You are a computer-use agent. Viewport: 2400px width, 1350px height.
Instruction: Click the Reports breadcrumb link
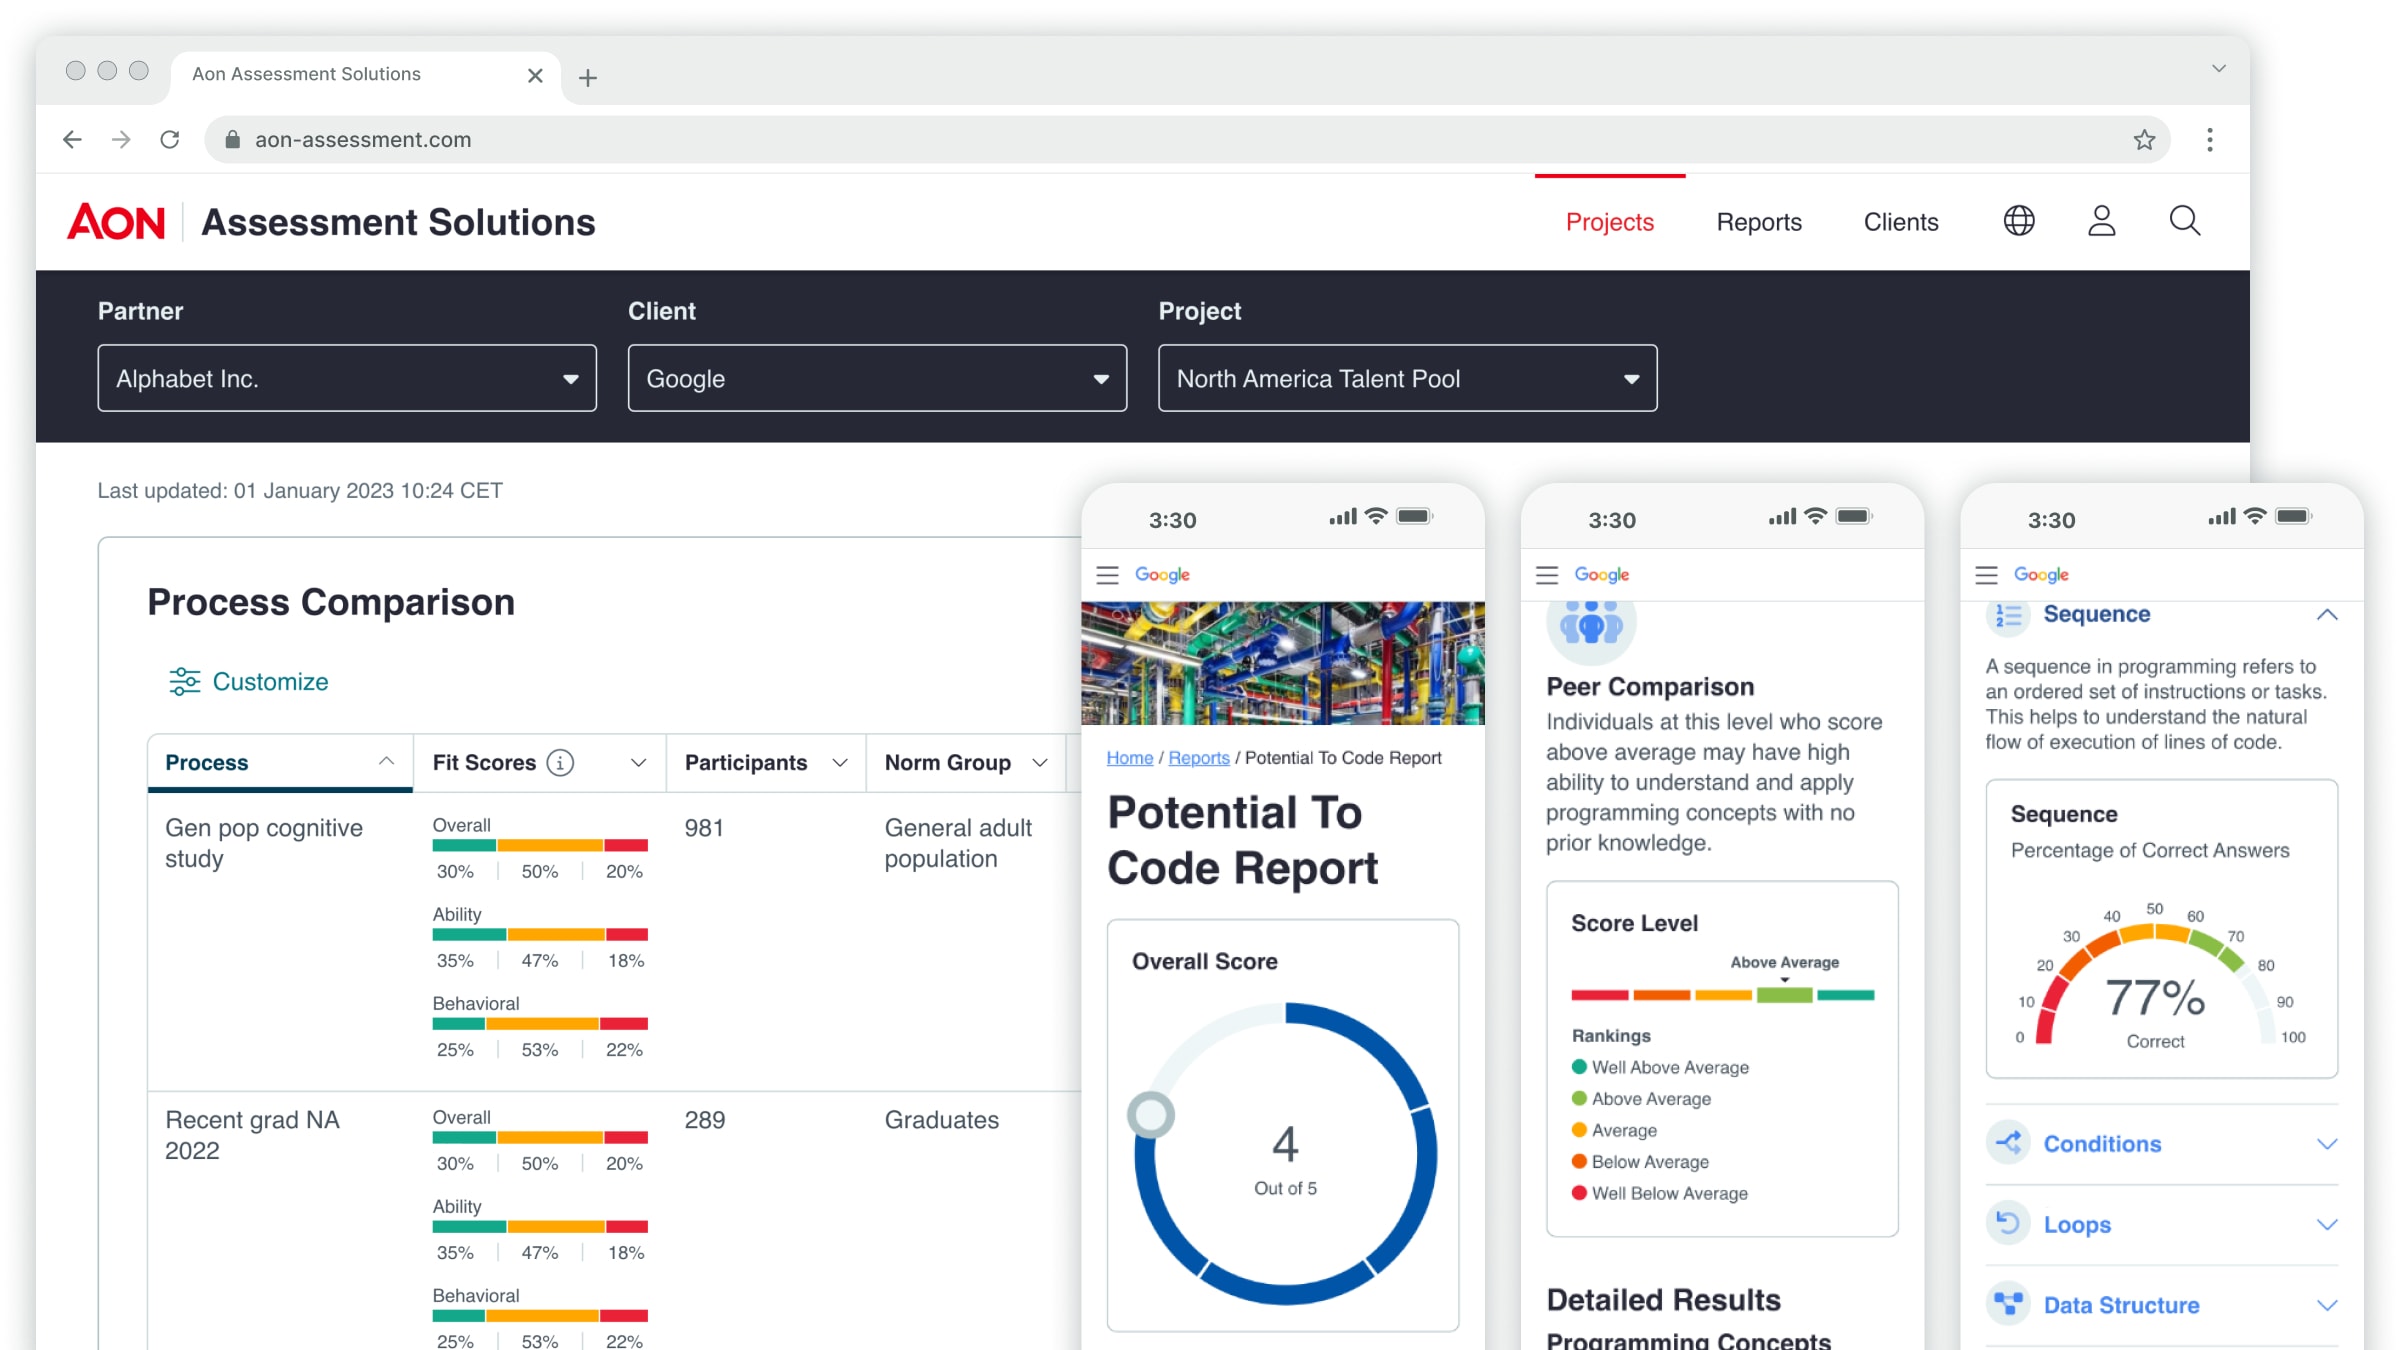pos(1199,758)
